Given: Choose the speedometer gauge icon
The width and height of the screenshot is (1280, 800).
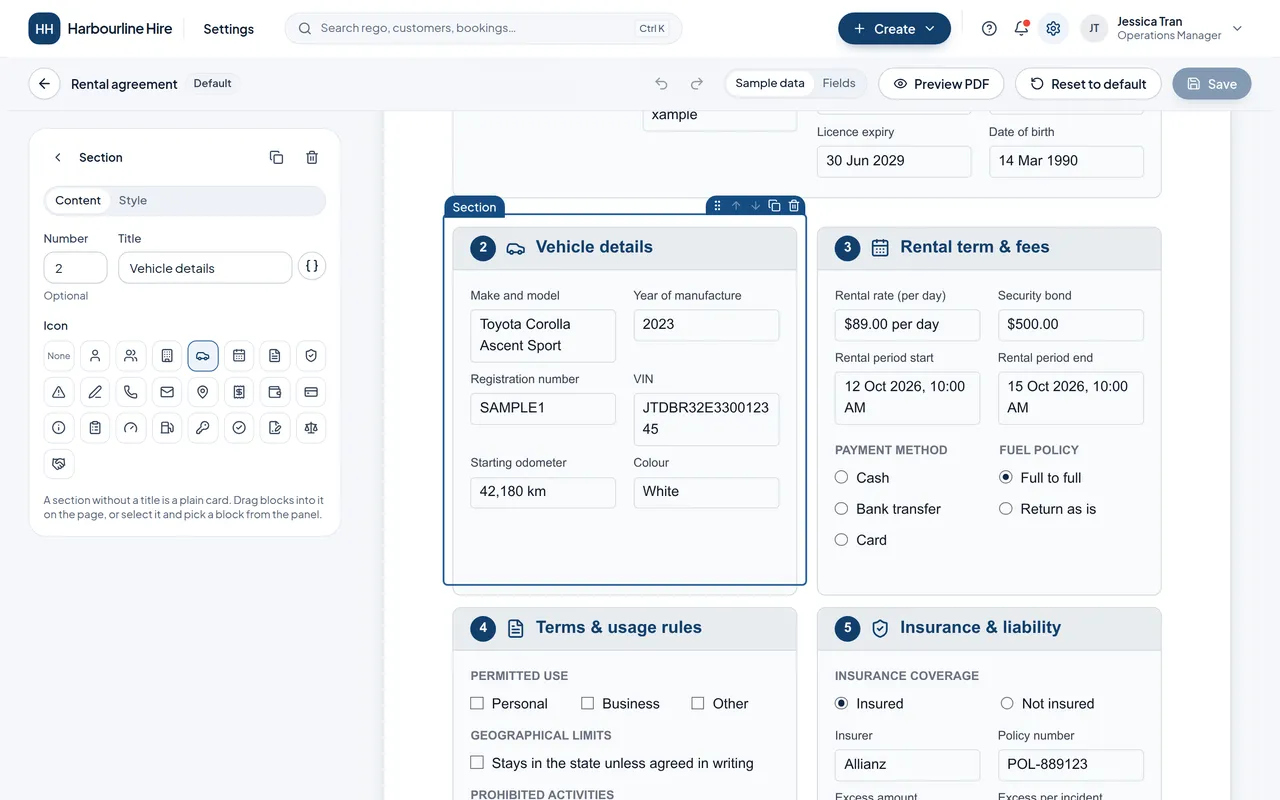Looking at the screenshot, I should coord(131,428).
